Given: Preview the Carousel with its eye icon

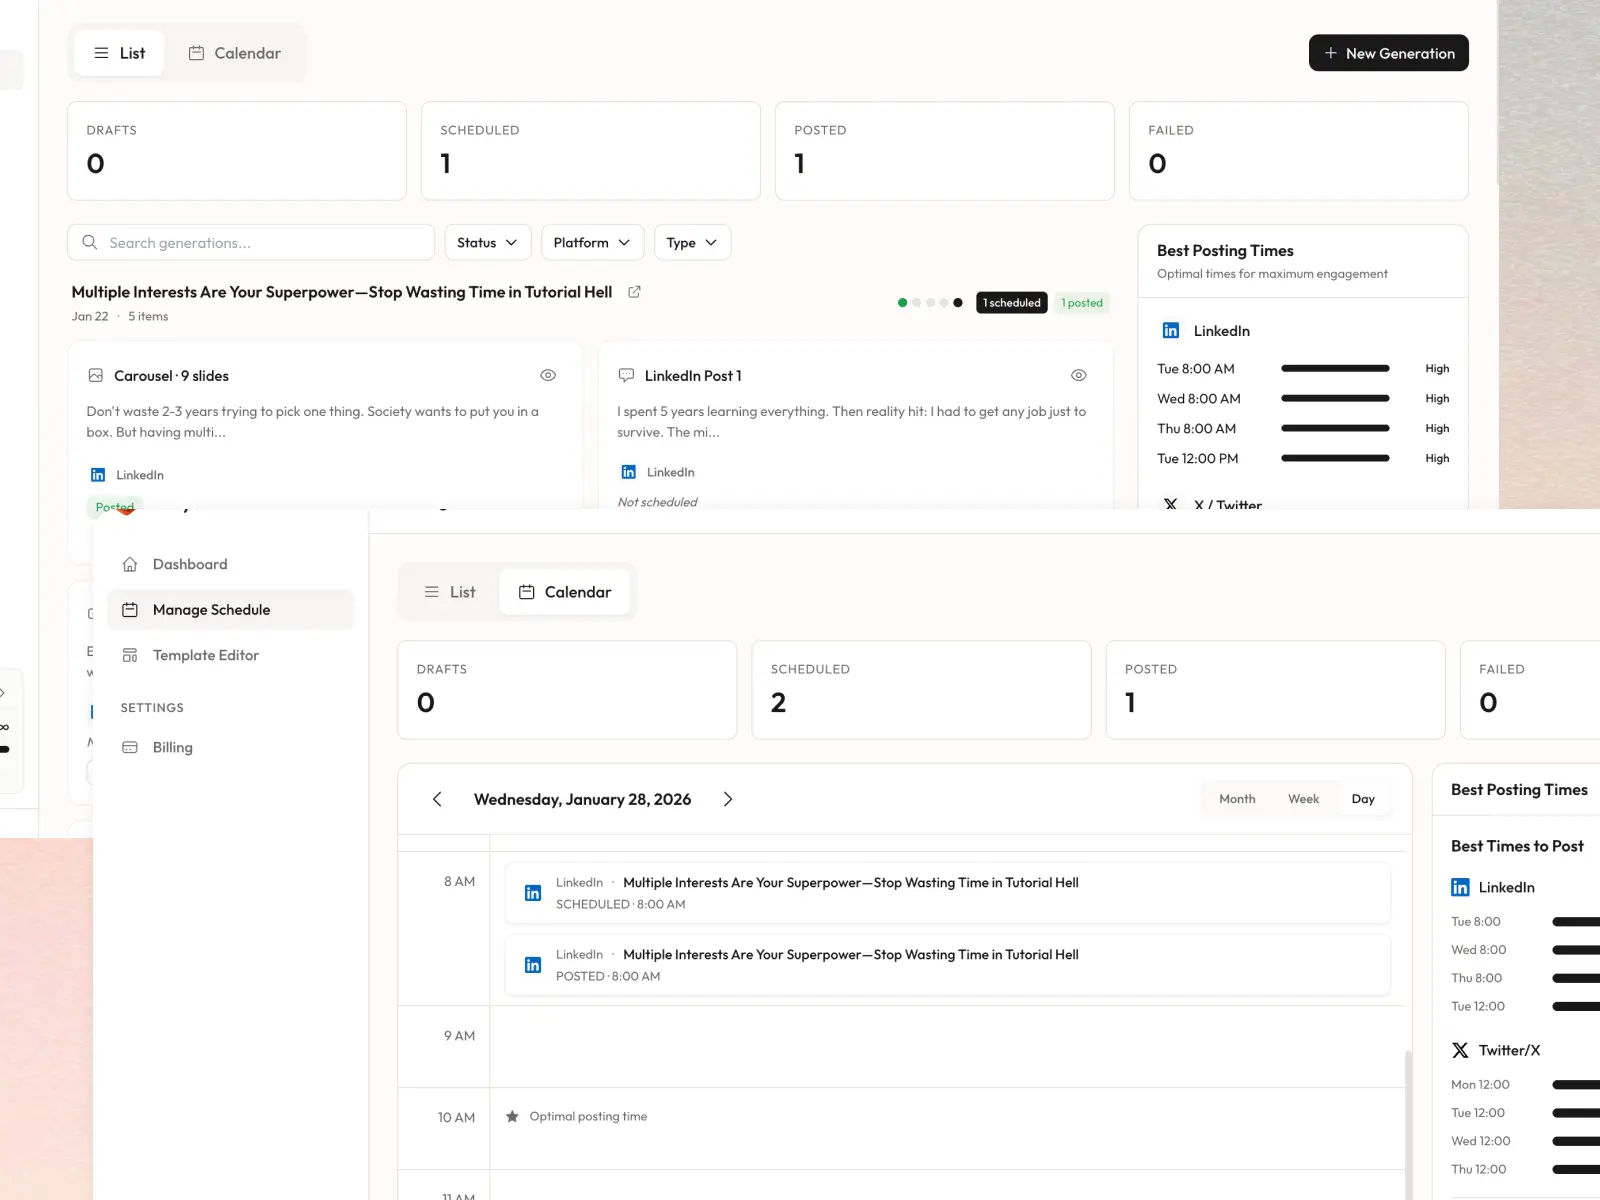Looking at the screenshot, I should [x=548, y=375].
